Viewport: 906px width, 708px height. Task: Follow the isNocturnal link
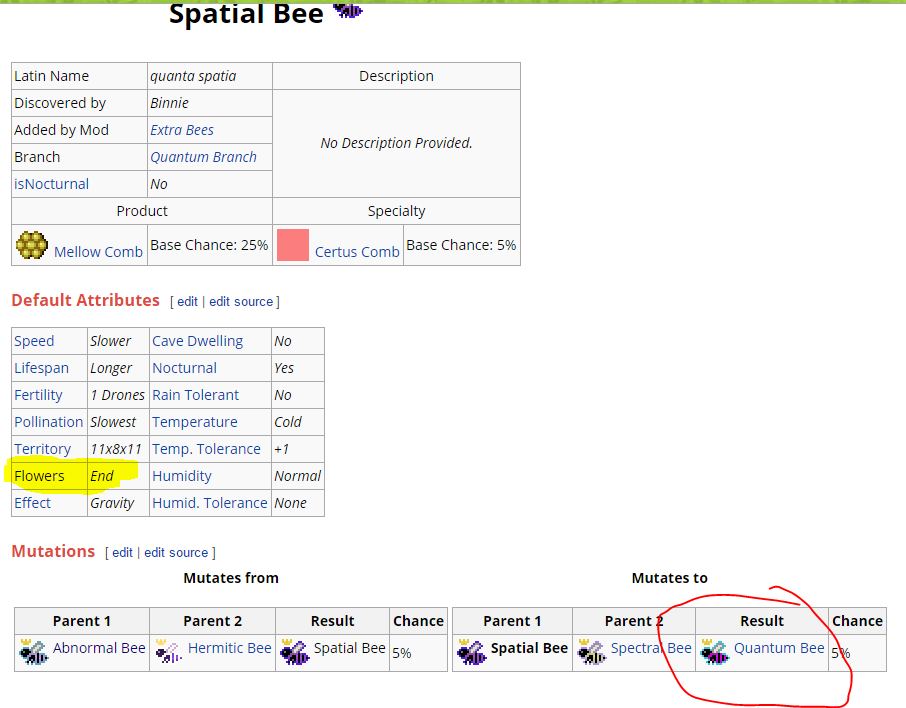tap(51, 184)
